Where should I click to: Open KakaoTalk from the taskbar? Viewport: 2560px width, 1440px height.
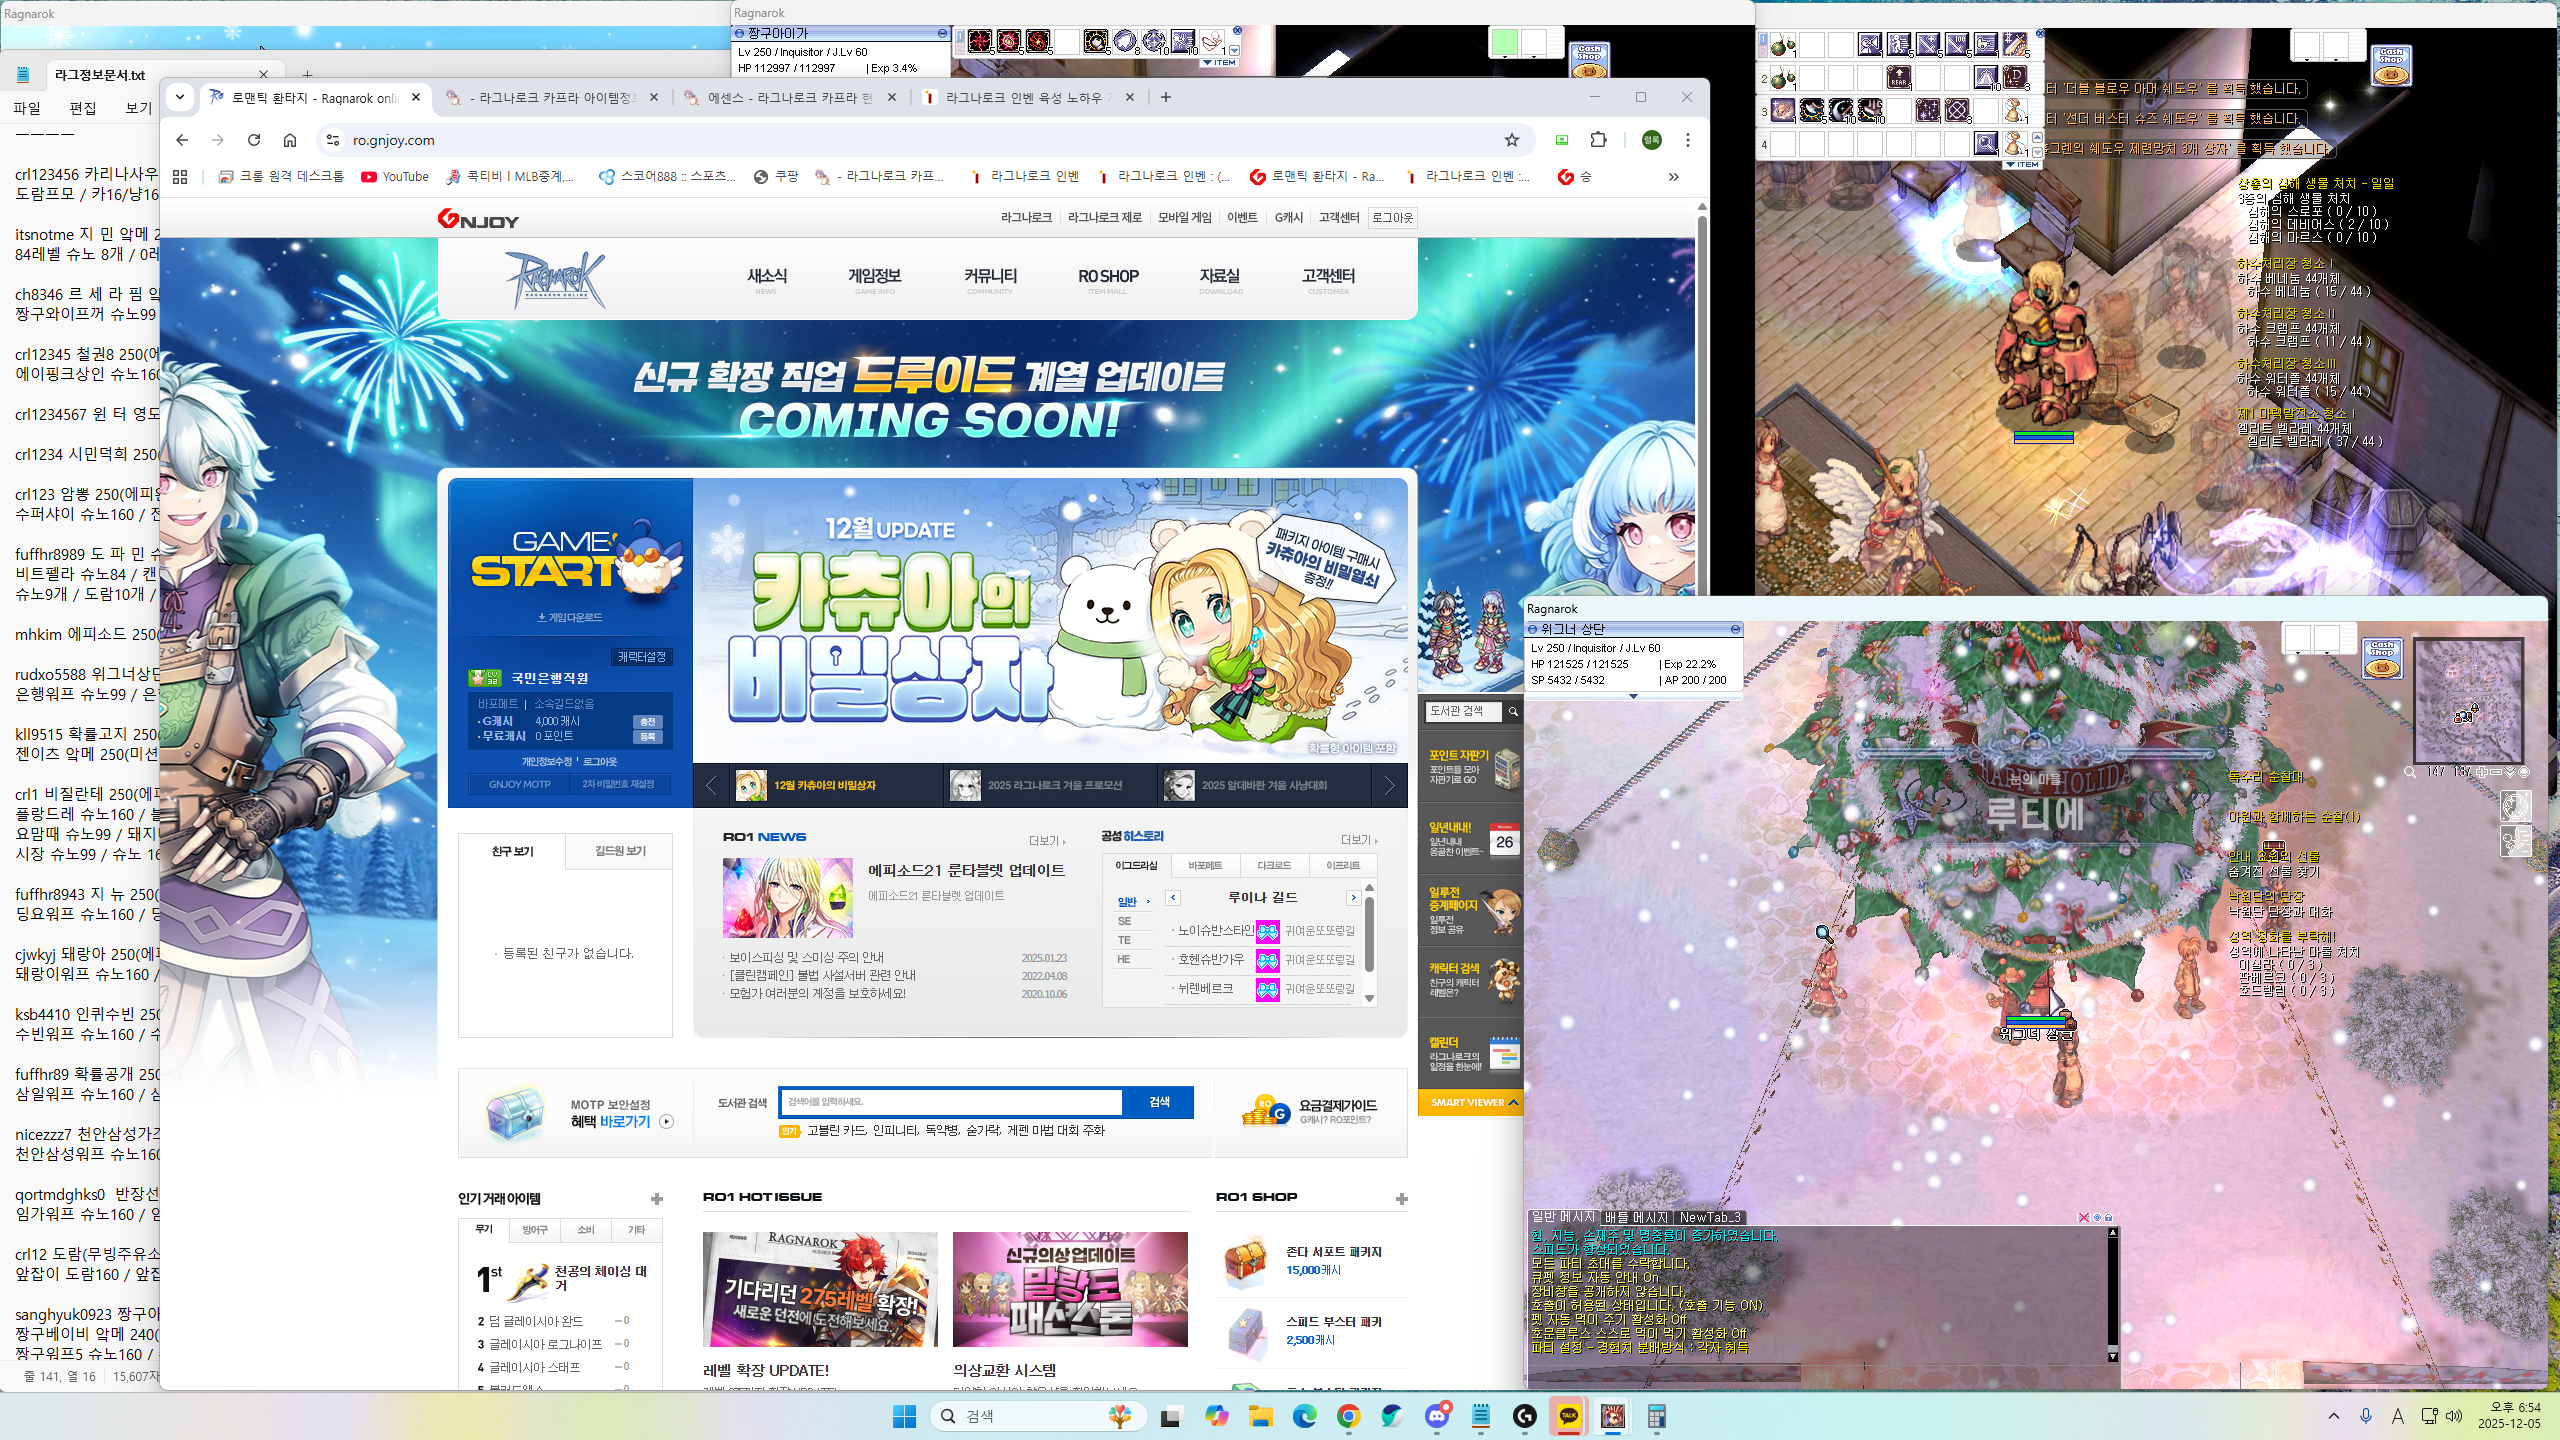click(x=1568, y=1416)
